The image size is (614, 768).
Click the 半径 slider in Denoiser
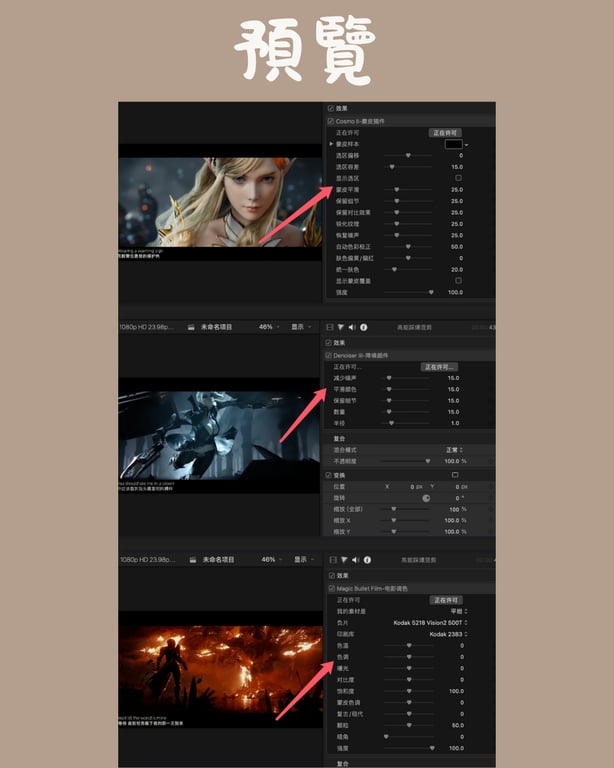tap(405, 423)
